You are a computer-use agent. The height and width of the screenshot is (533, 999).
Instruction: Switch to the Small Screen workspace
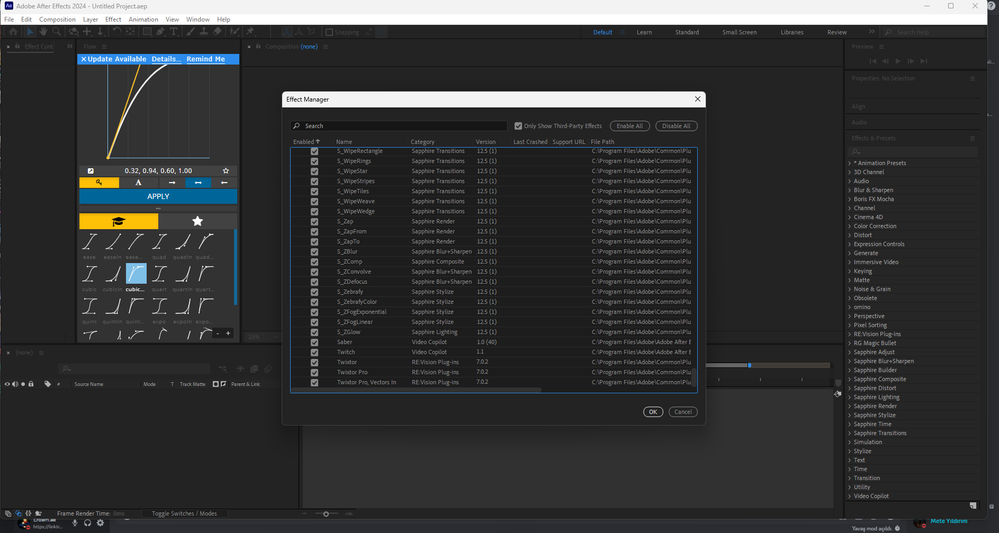coord(739,32)
